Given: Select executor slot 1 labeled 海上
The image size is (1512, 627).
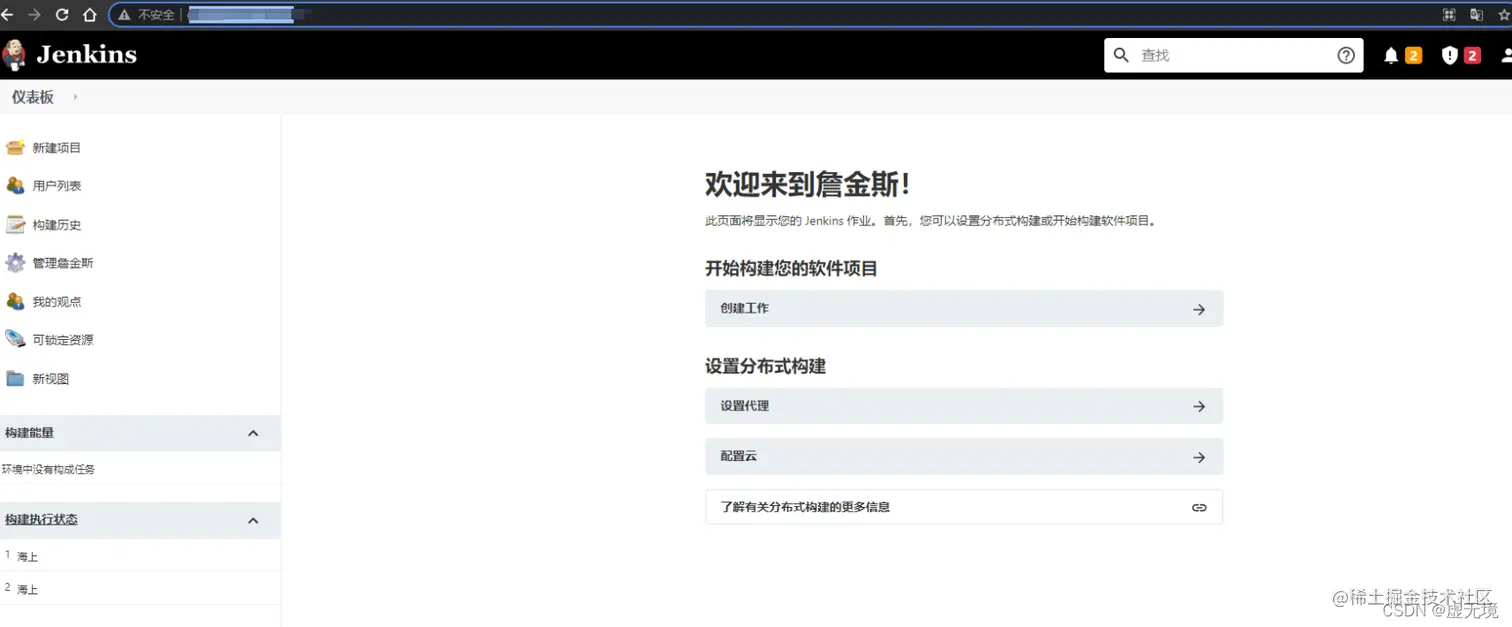Looking at the screenshot, I should 25,556.
